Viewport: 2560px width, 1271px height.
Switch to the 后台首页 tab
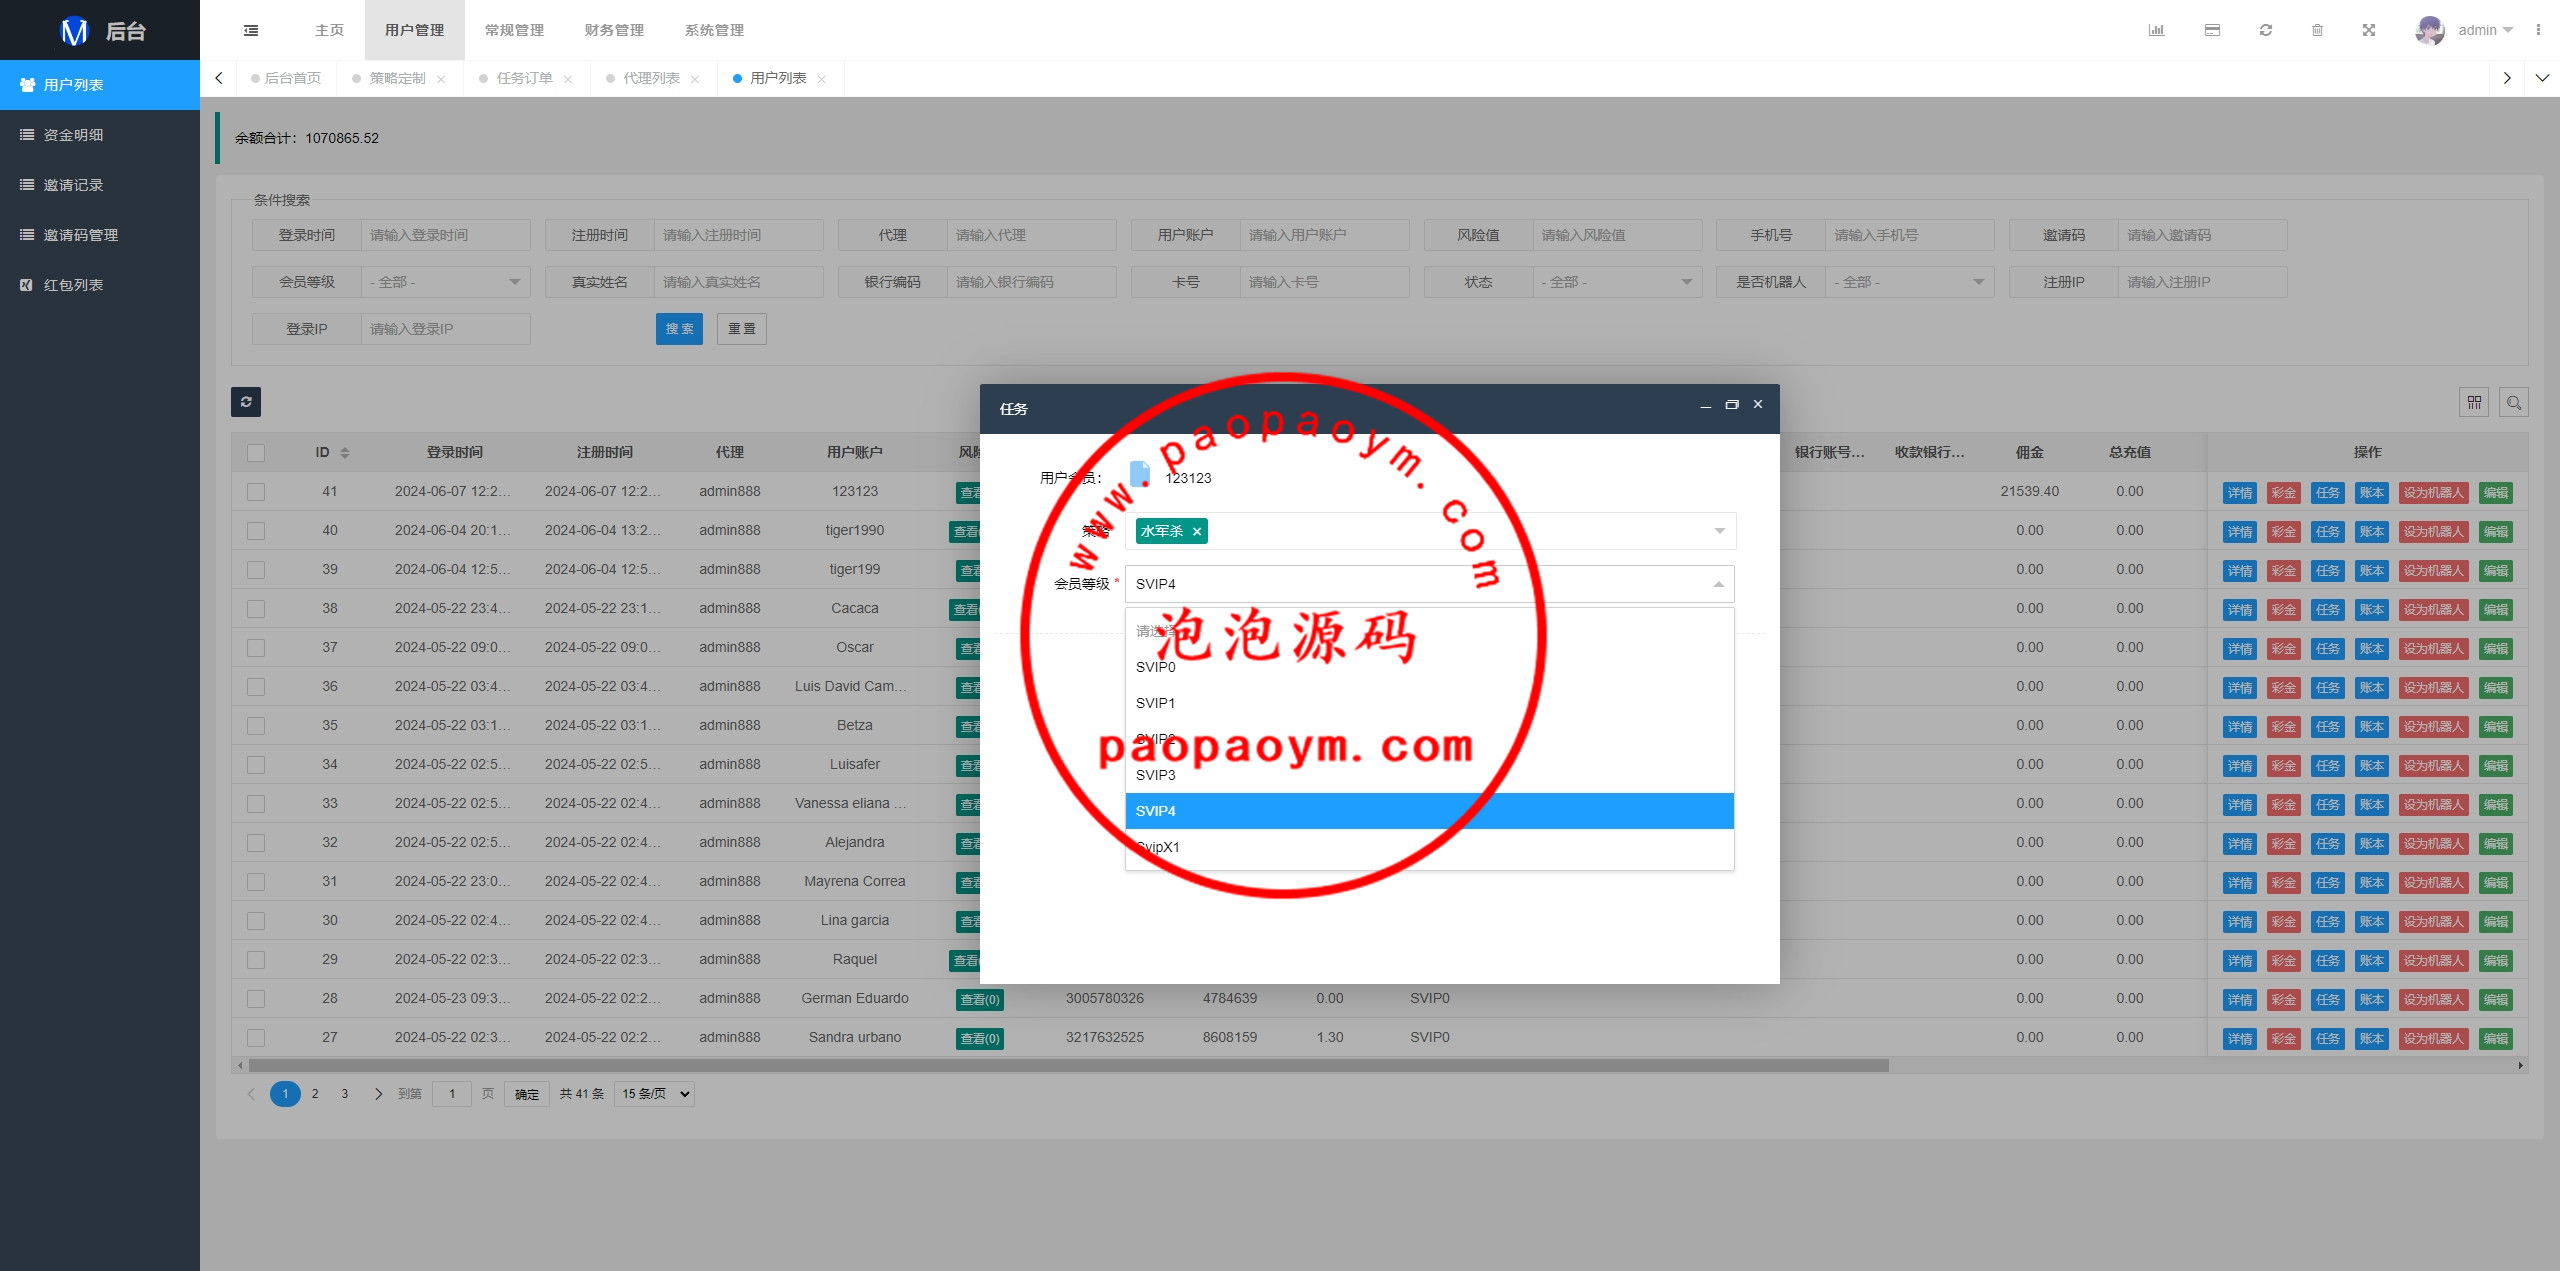point(287,78)
